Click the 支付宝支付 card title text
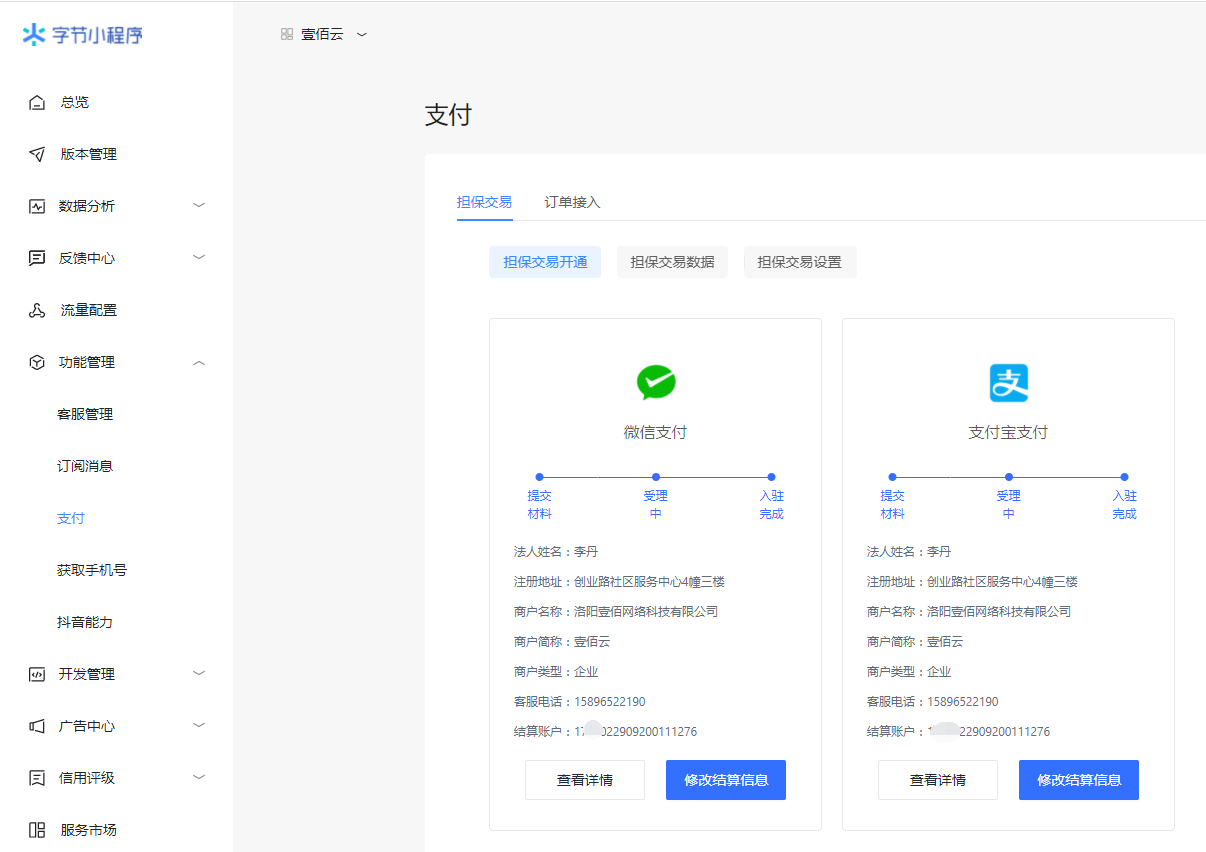1206x852 pixels. tap(1009, 432)
